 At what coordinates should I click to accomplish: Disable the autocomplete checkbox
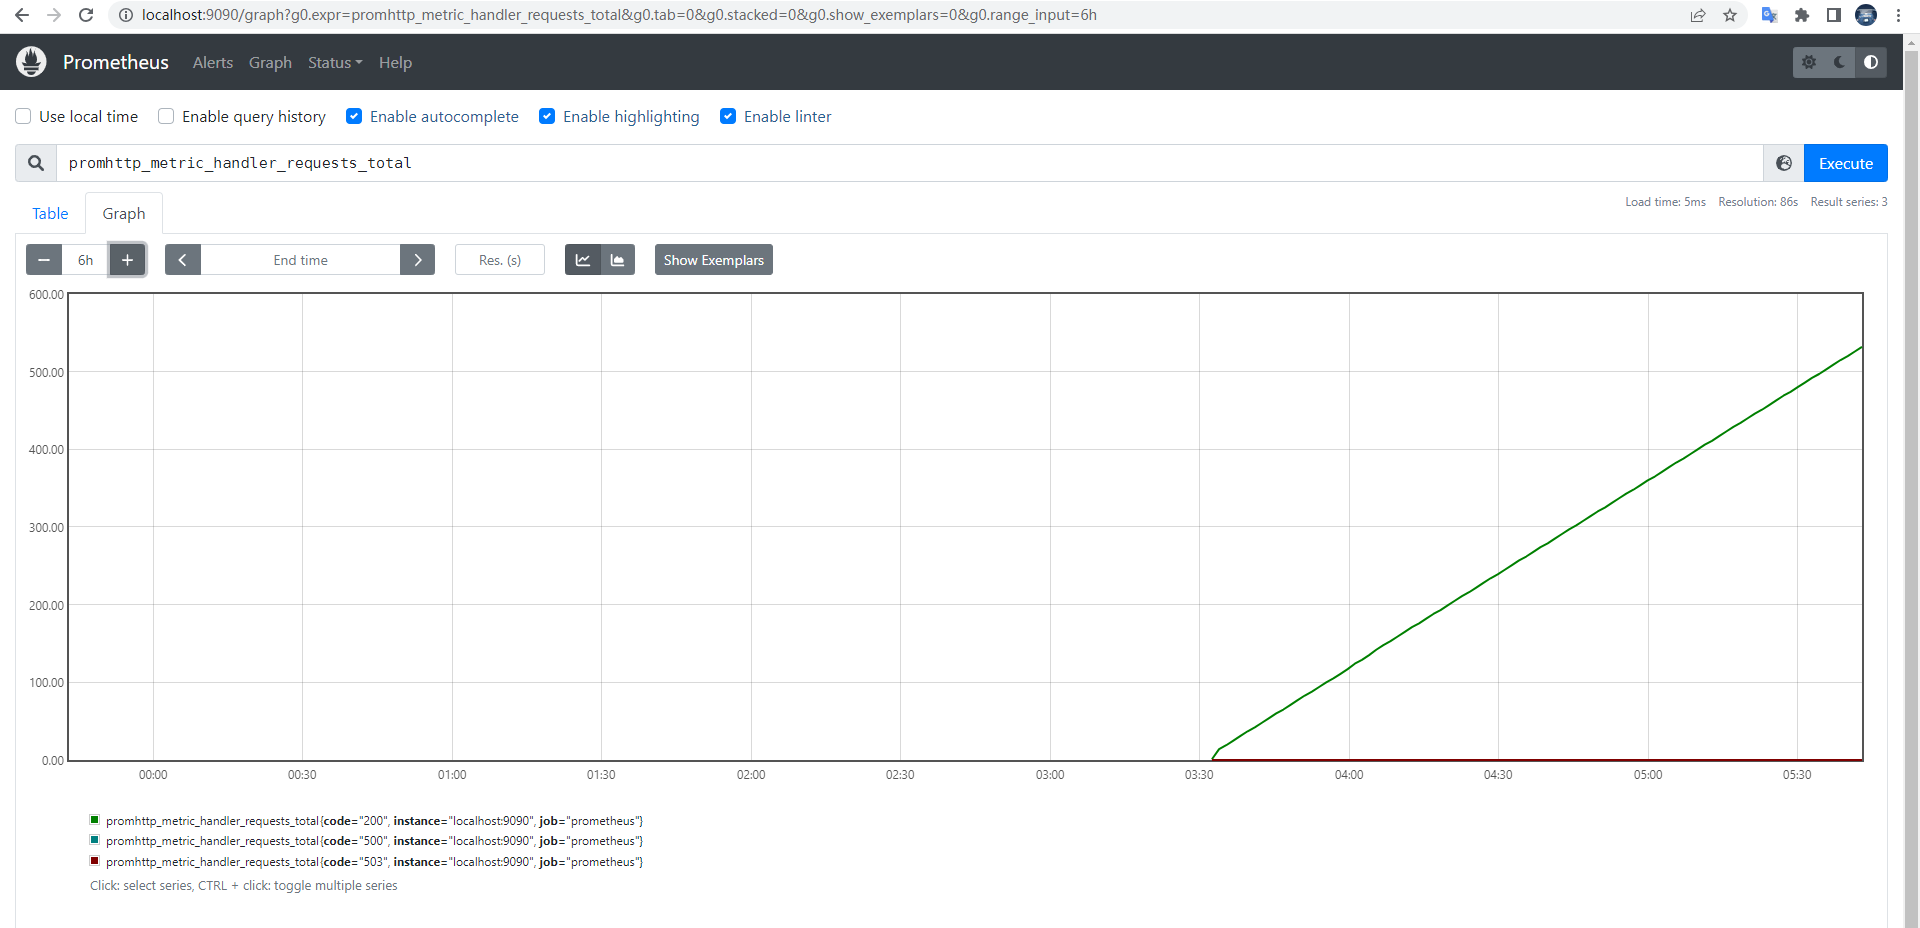click(x=354, y=116)
